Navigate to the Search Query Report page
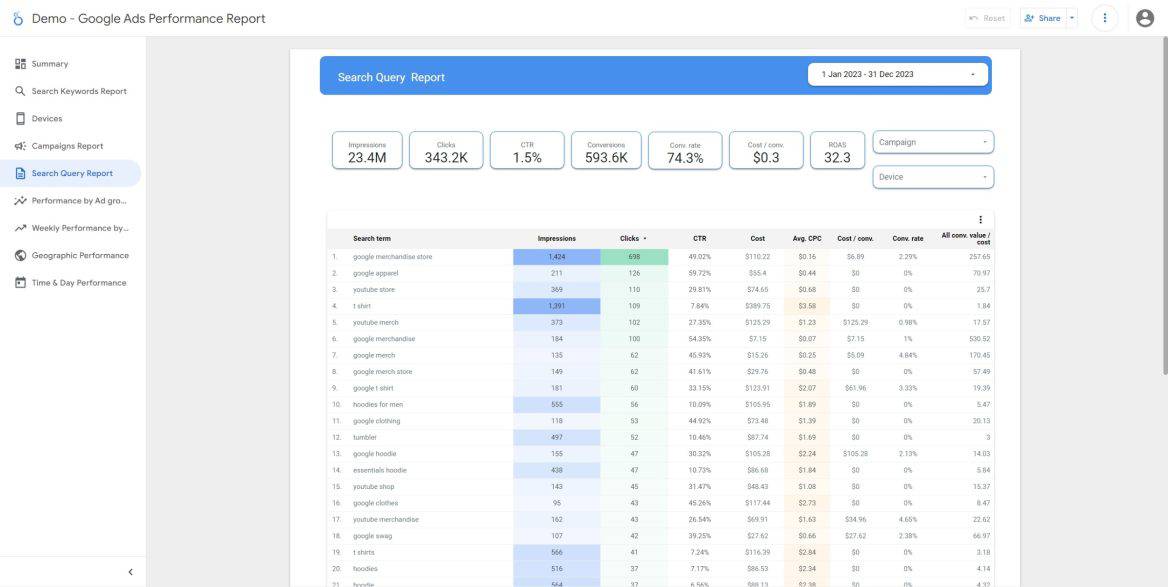The width and height of the screenshot is (1168, 587). click(75, 172)
